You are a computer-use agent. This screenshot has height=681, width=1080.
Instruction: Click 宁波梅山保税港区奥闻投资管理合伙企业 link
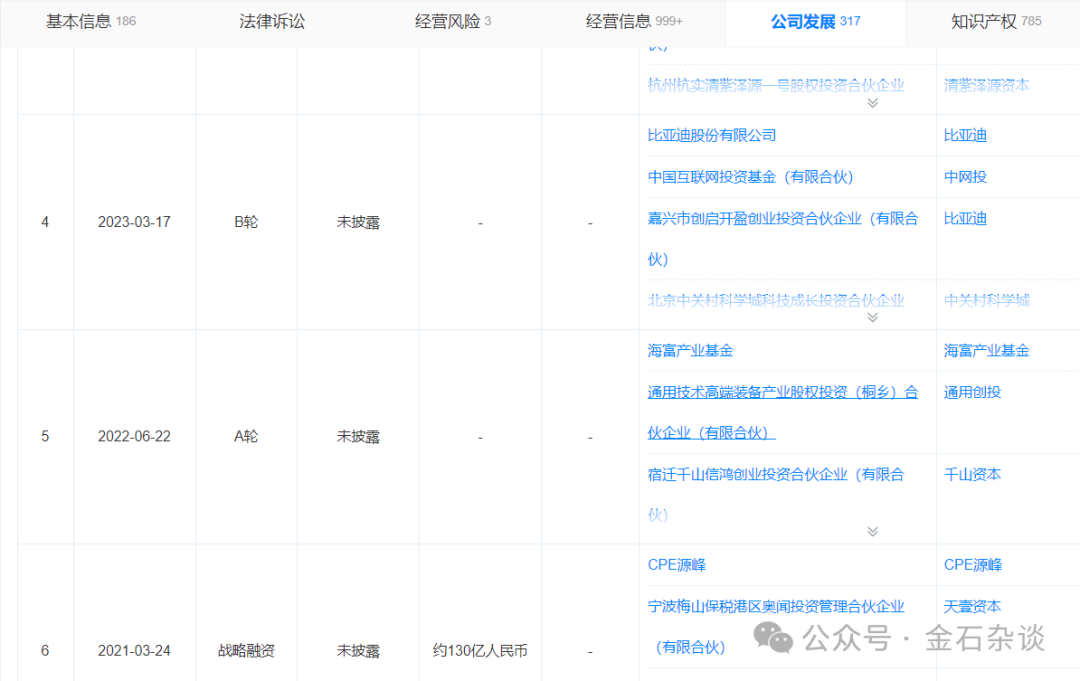pyautogui.click(x=776, y=606)
